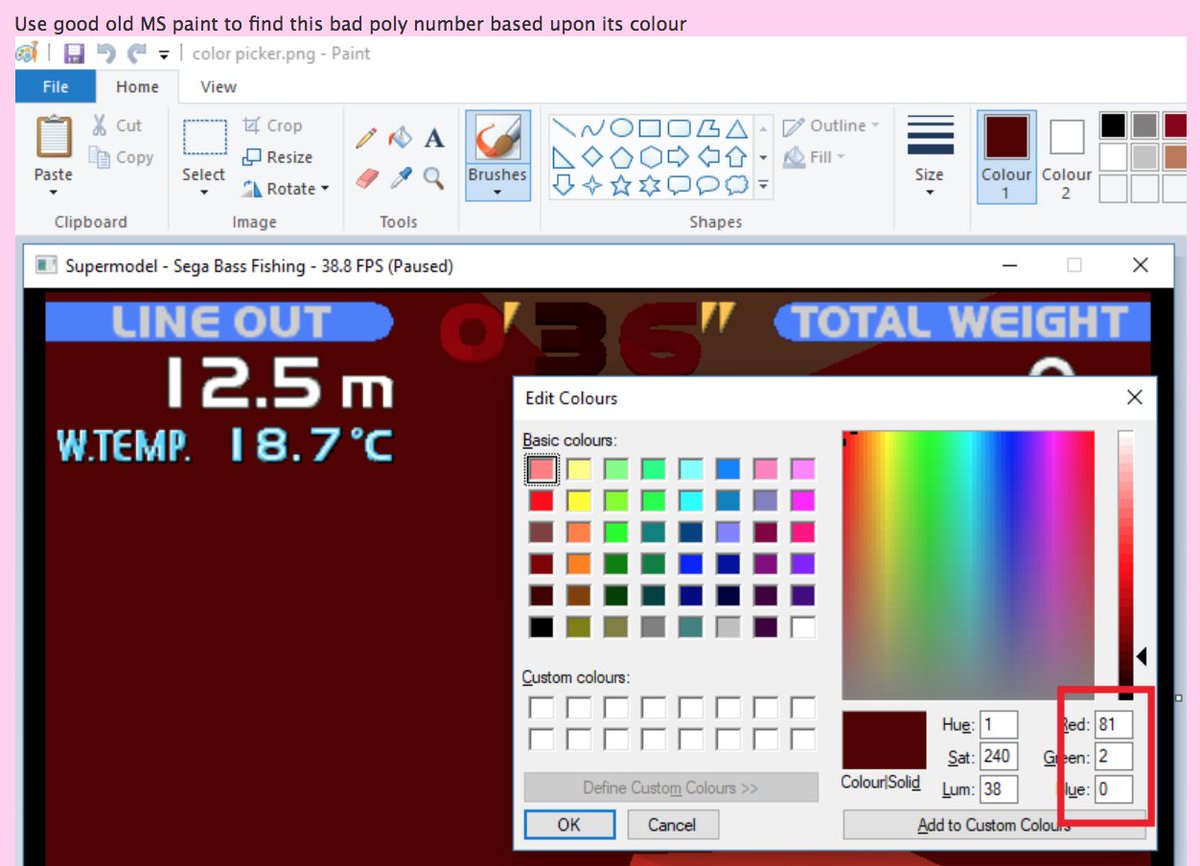Undo the last action via toolbar arrow
1200x866 pixels.
pyautogui.click(x=106, y=54)
